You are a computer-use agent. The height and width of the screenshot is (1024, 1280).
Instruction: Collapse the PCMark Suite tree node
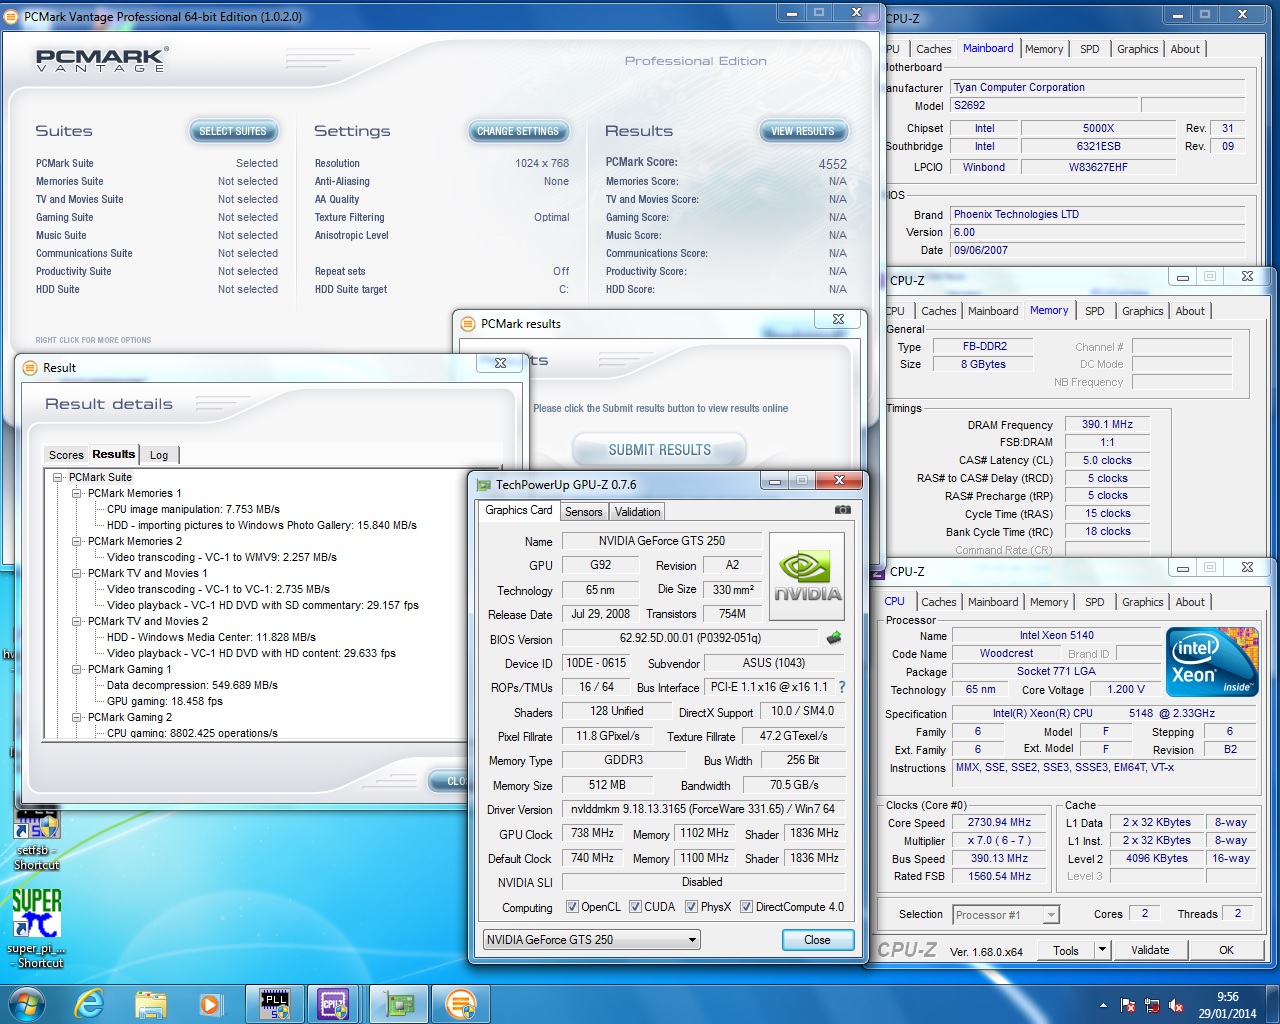pyautogui.click(x=58, y=478)
